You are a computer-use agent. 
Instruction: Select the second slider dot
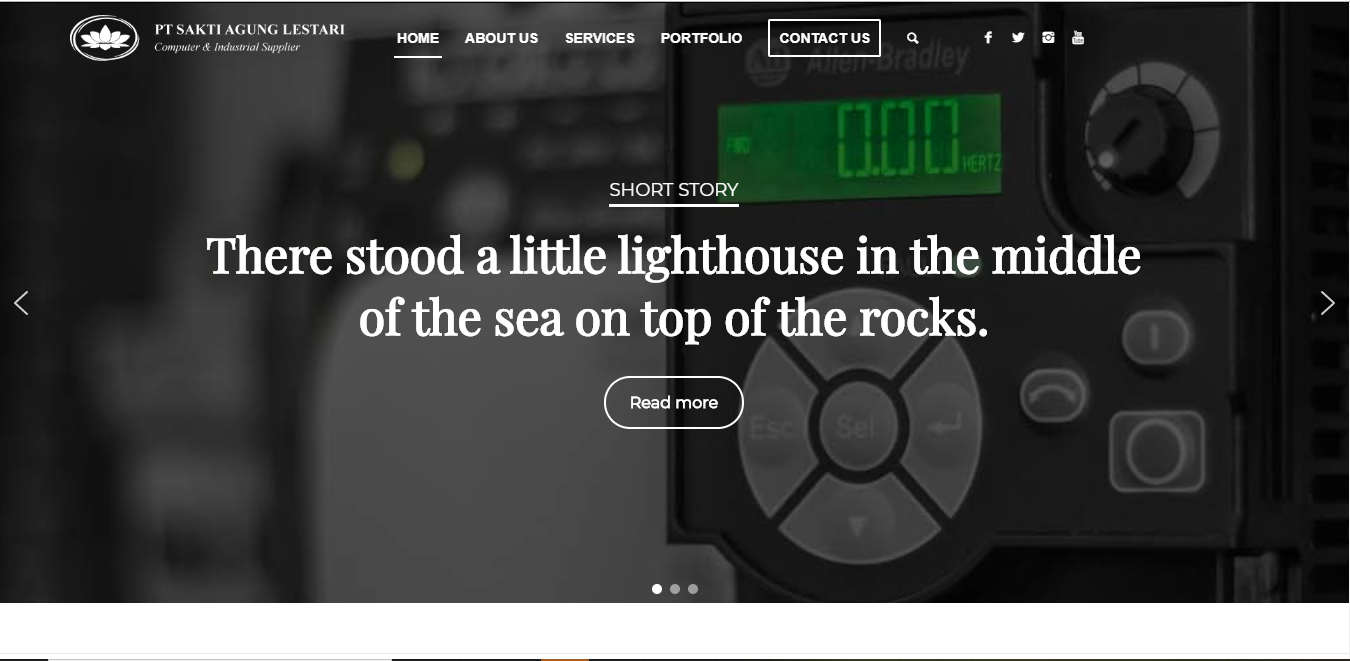pyautogui.click(x=675, y=589)
